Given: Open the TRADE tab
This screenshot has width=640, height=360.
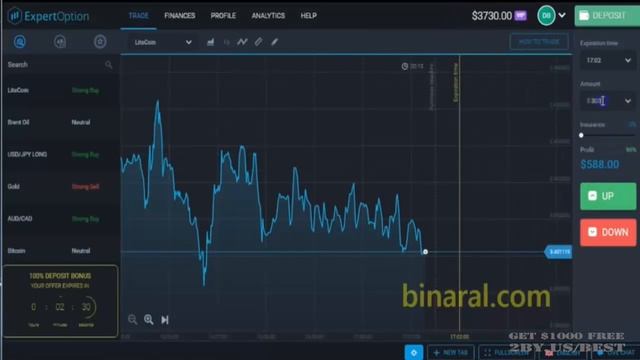Looking at the screenshot, I should 138,16.
